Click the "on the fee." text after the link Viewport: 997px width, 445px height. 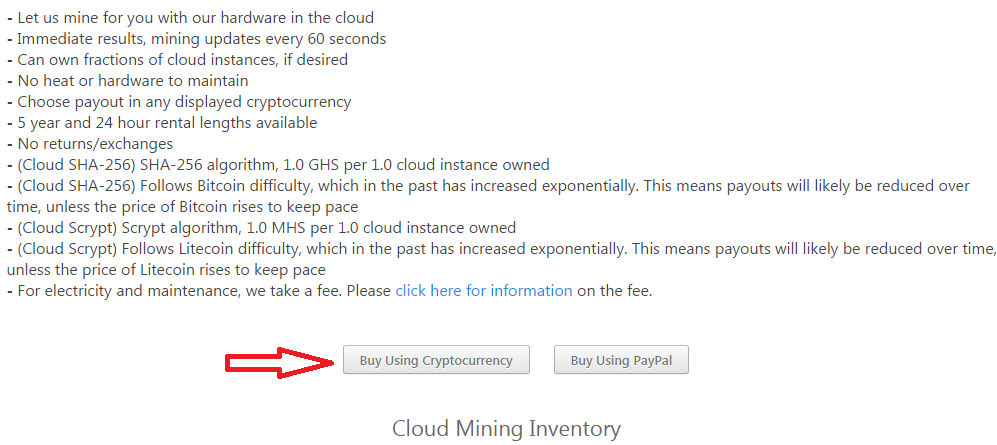pos(615,291)
